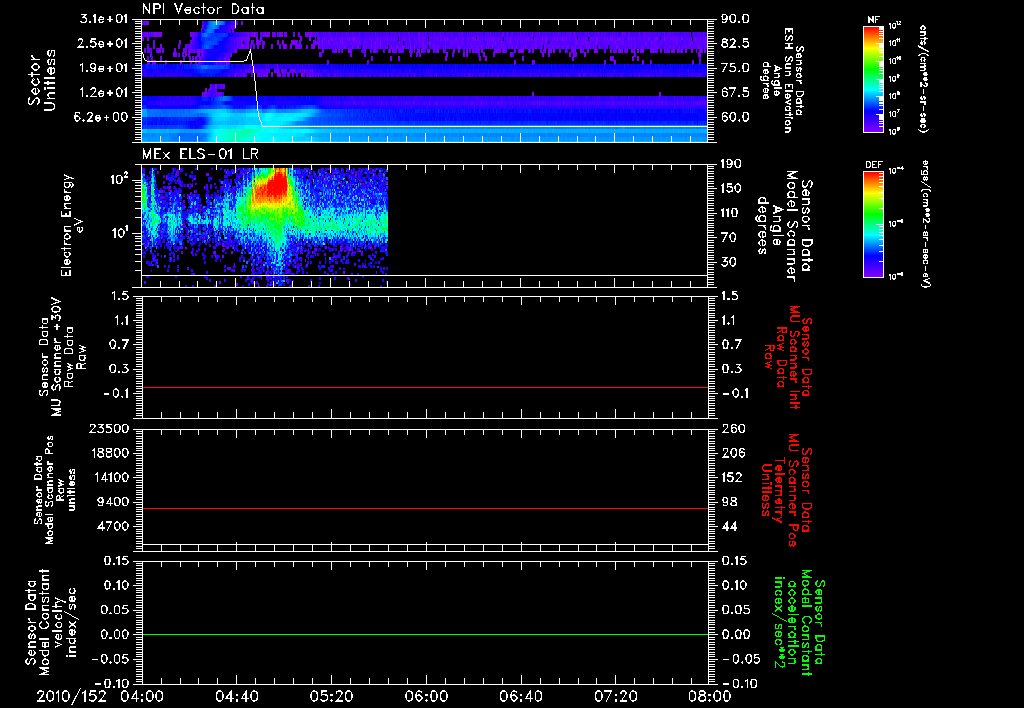Click the 3.1e+01 sector tick value
Viewport: 1024px width, 708px height.
[x=104, y=19]
